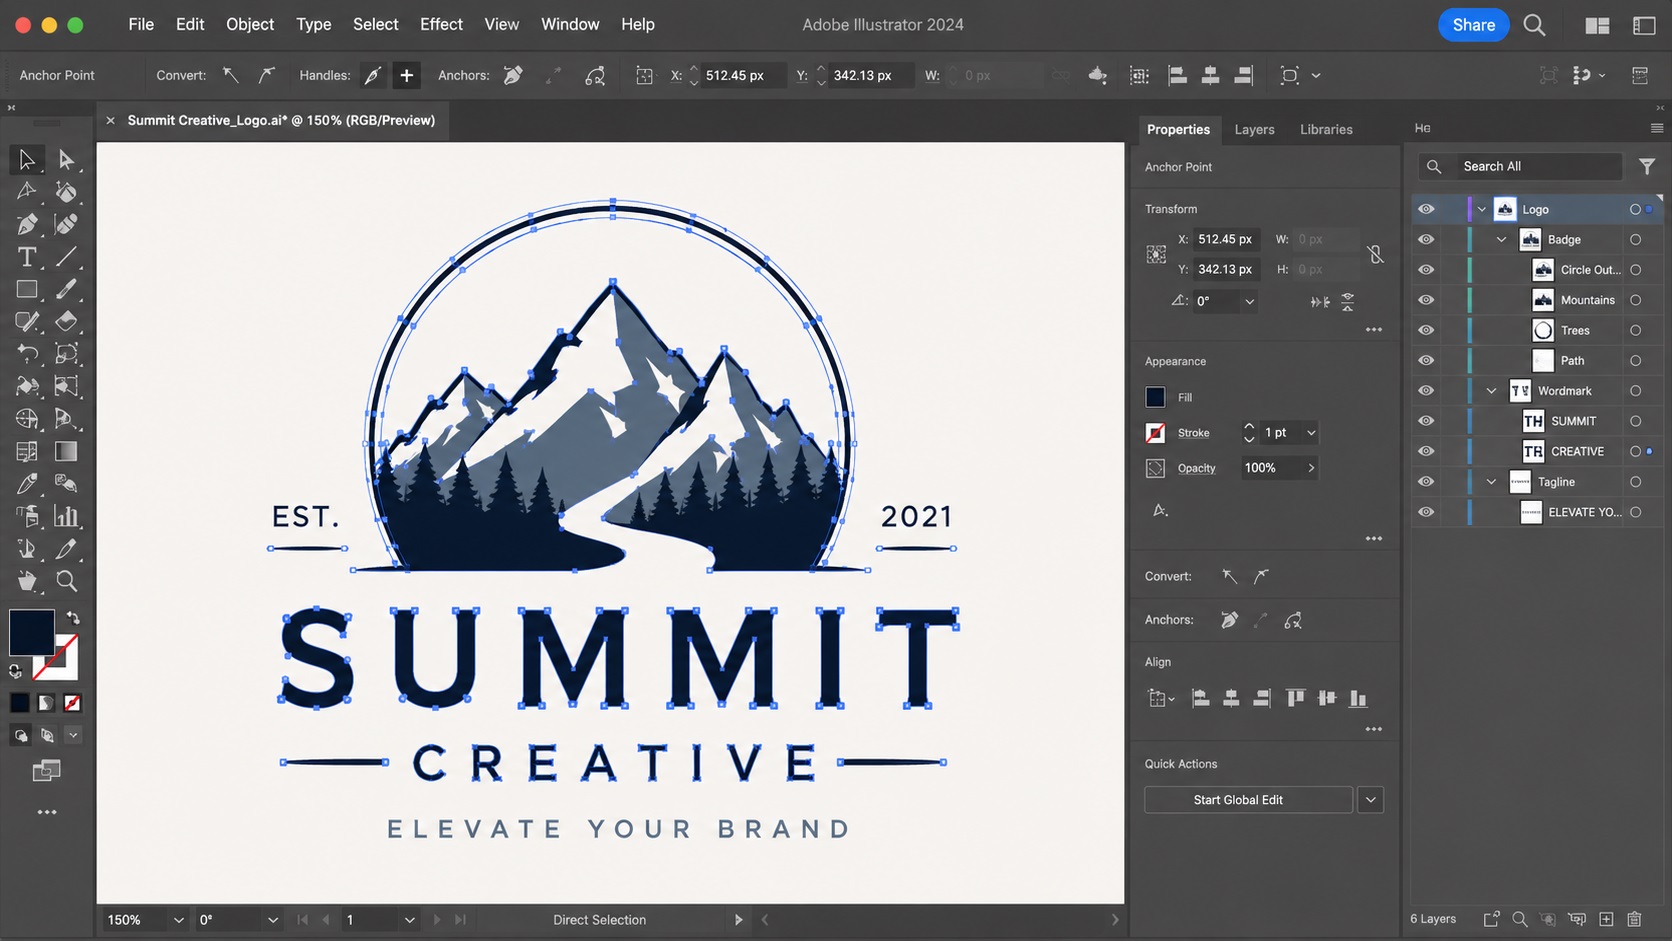Open the Arrange Documents icon
The image size is (1672, 941).
pyautogui.click(x=1597, y=25)
